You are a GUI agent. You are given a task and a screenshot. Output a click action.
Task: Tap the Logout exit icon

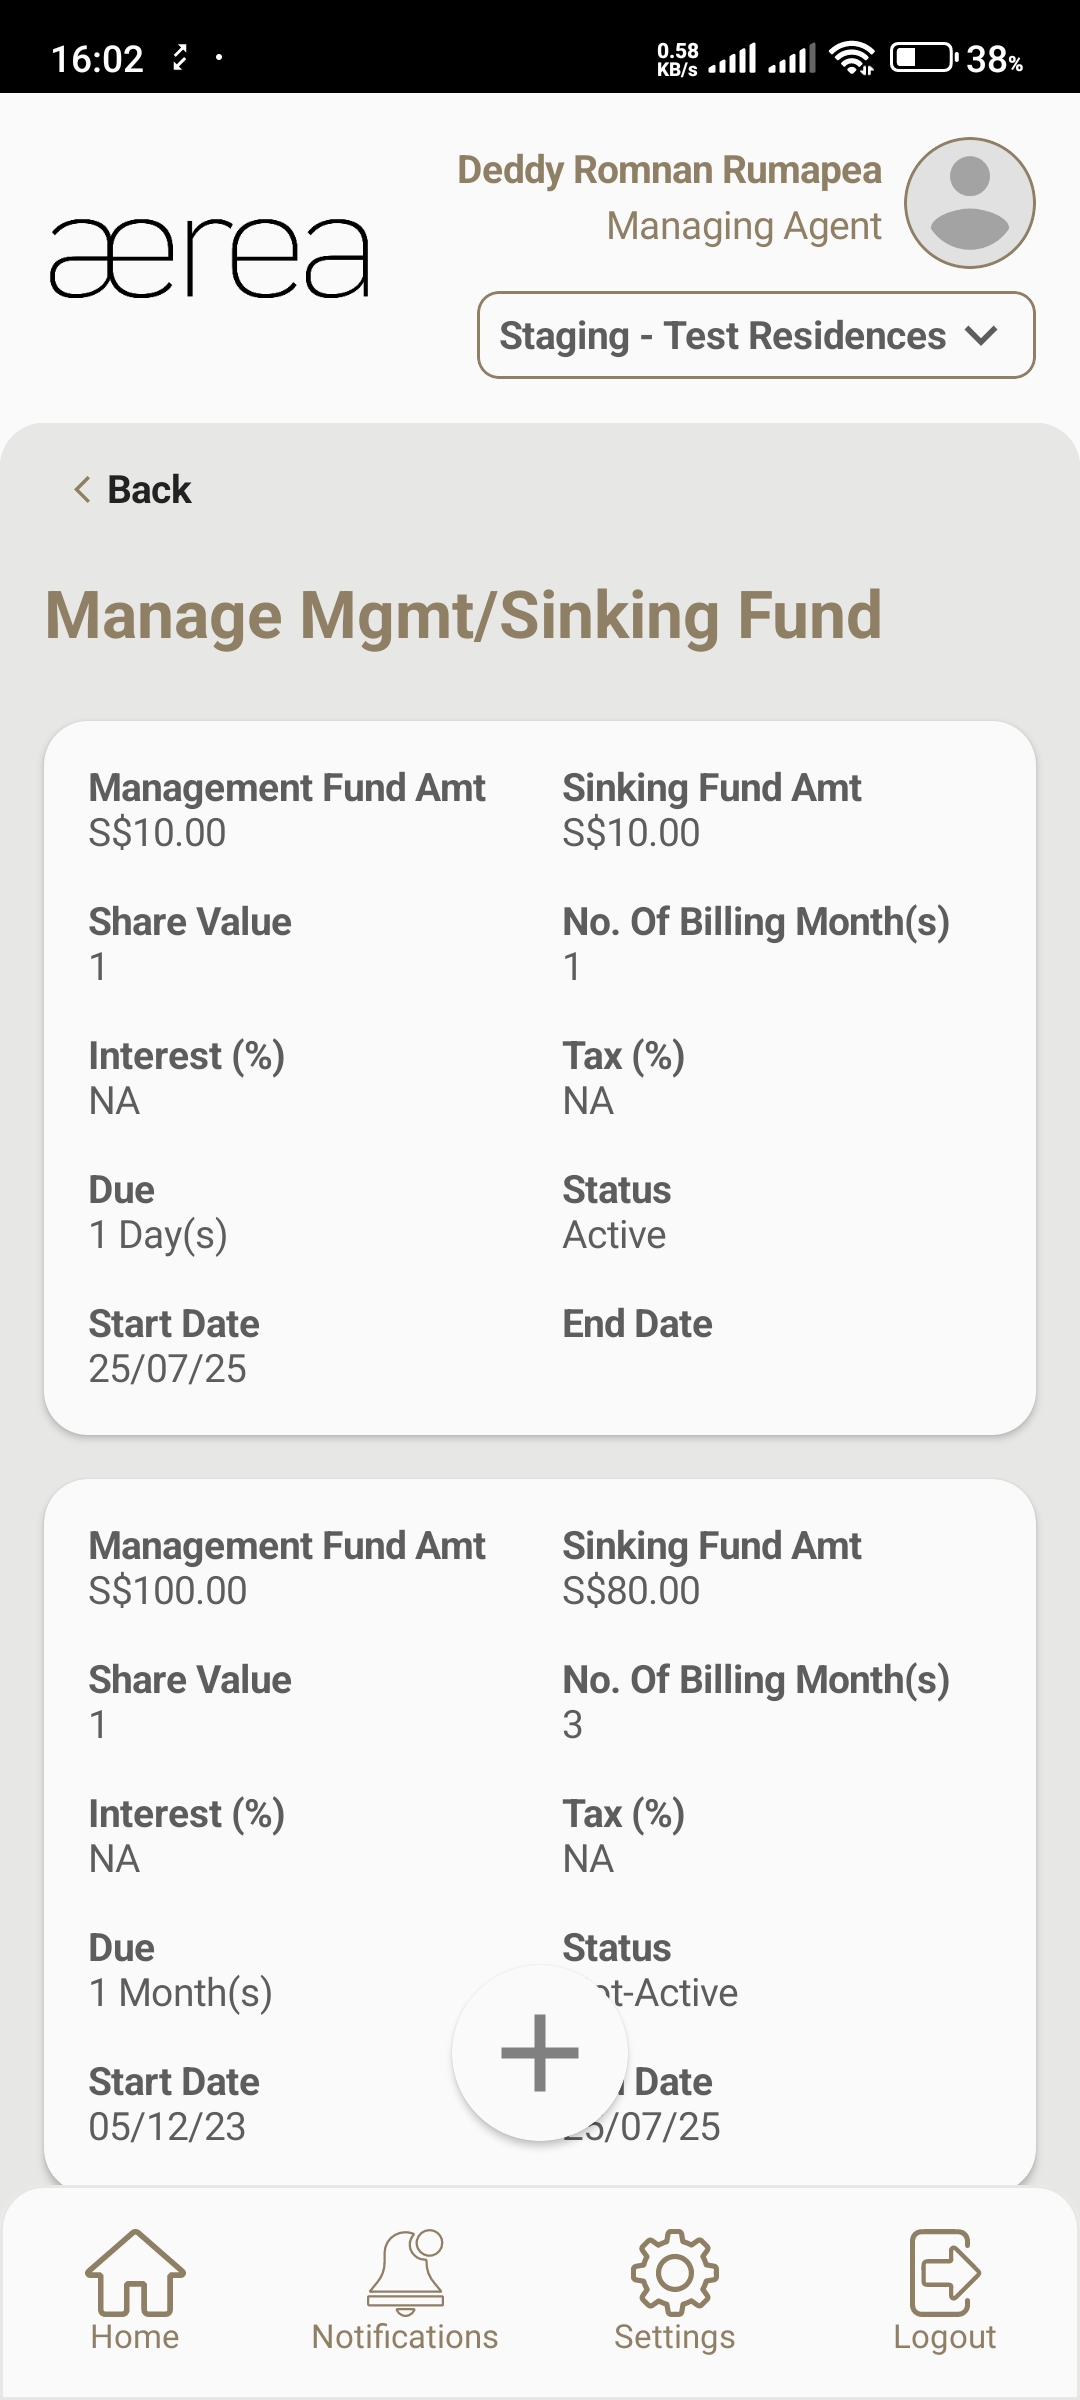945,2272
